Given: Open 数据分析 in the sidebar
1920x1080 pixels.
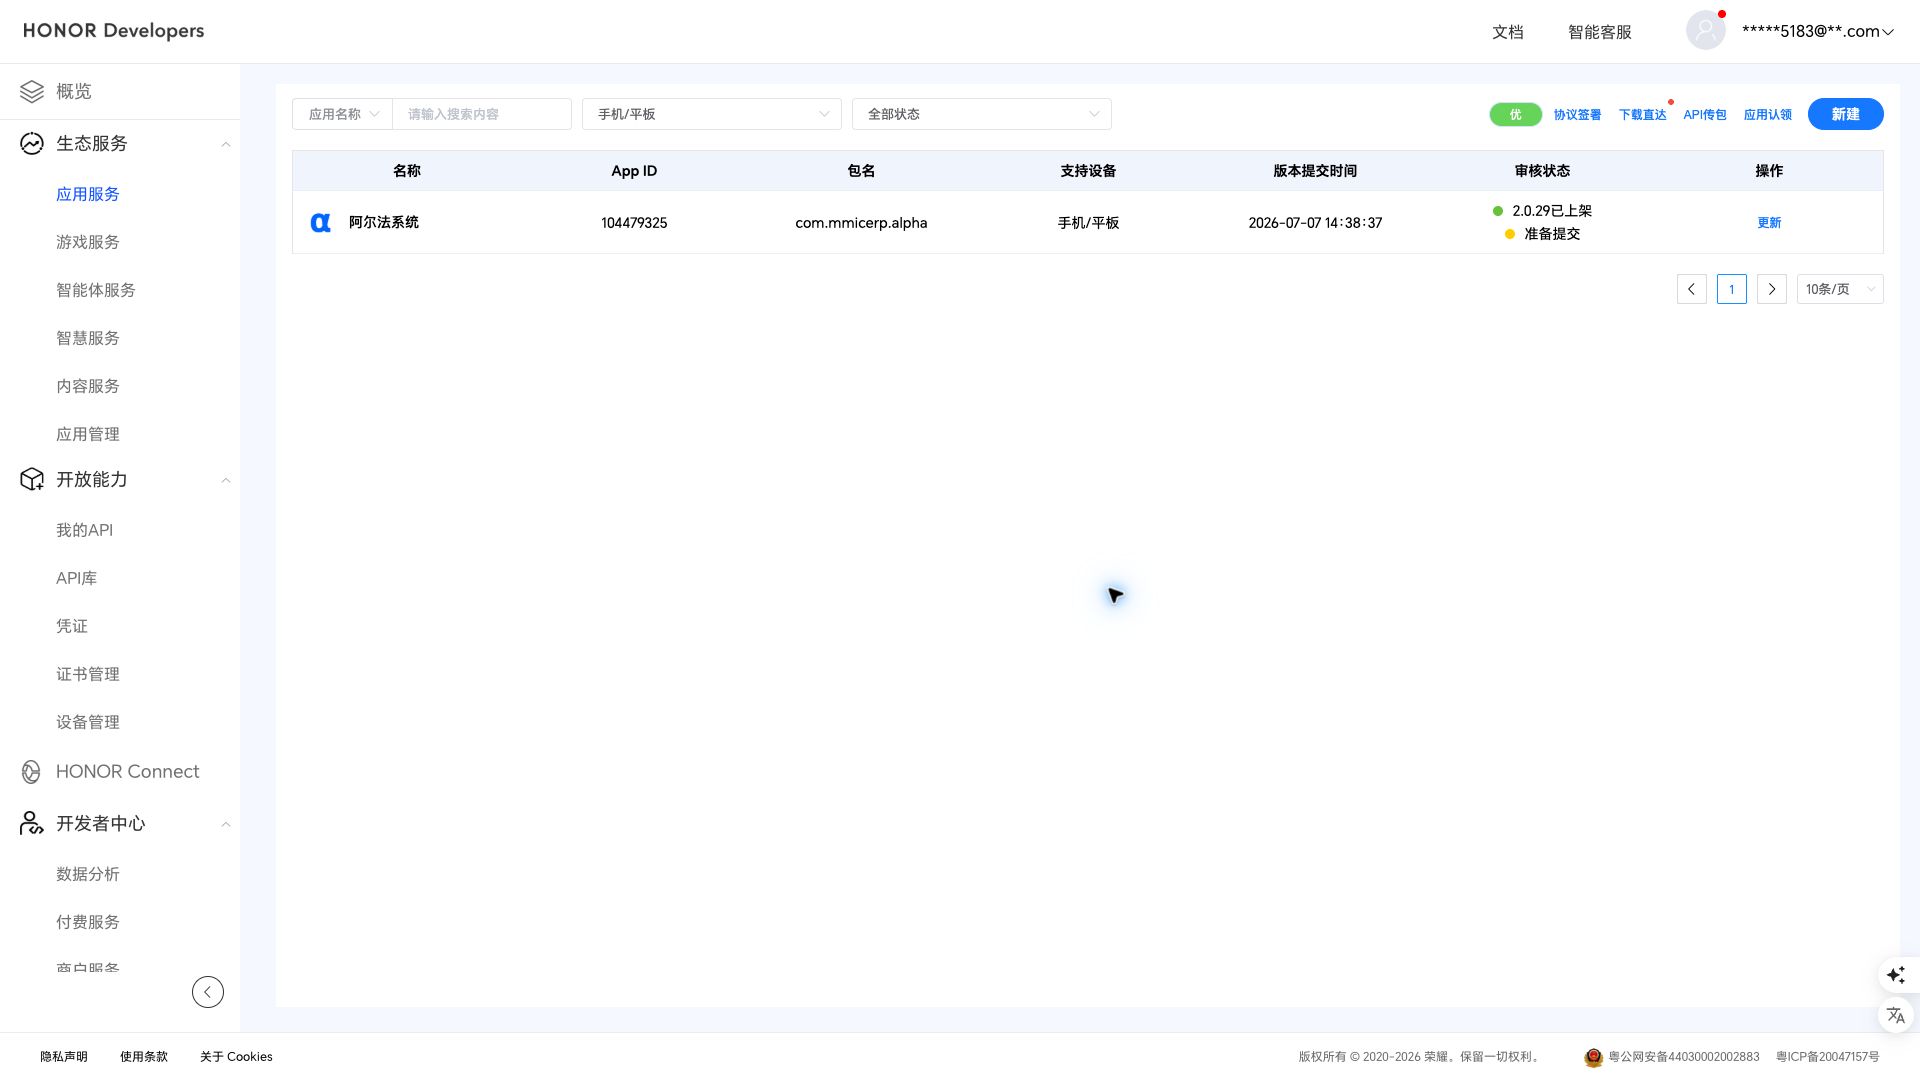Looking at the screenshot, I should [88, 874].
